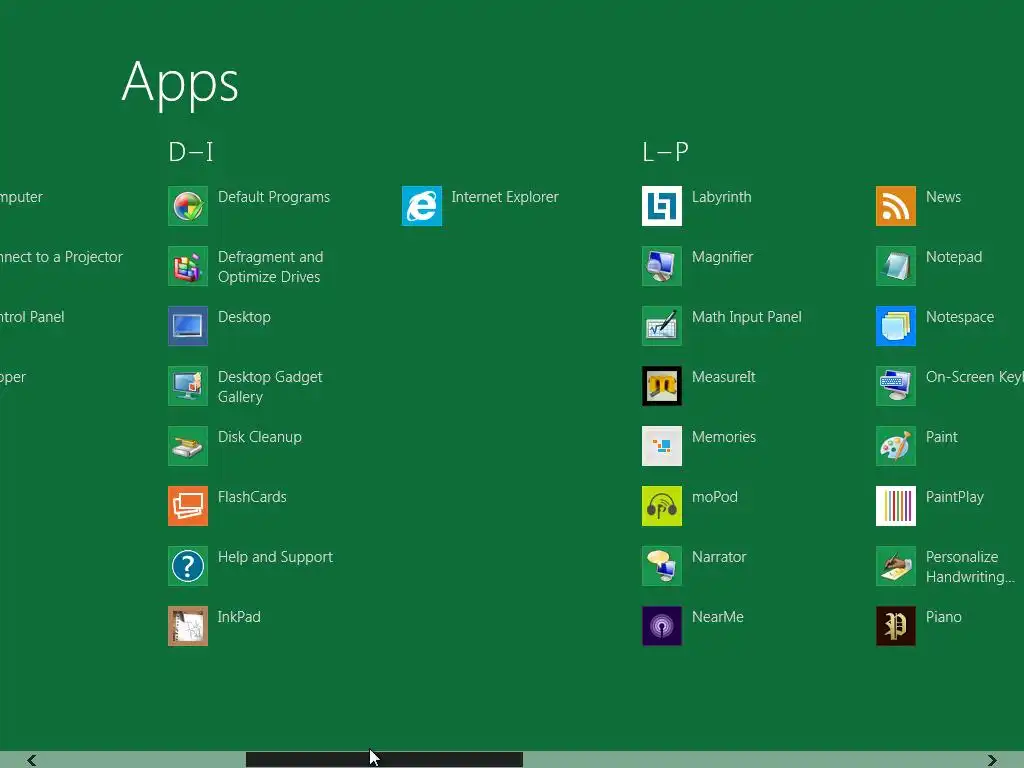Open the On-Screen Keyboard icon
1024x768 pixels.
click(x=896, y=386)
